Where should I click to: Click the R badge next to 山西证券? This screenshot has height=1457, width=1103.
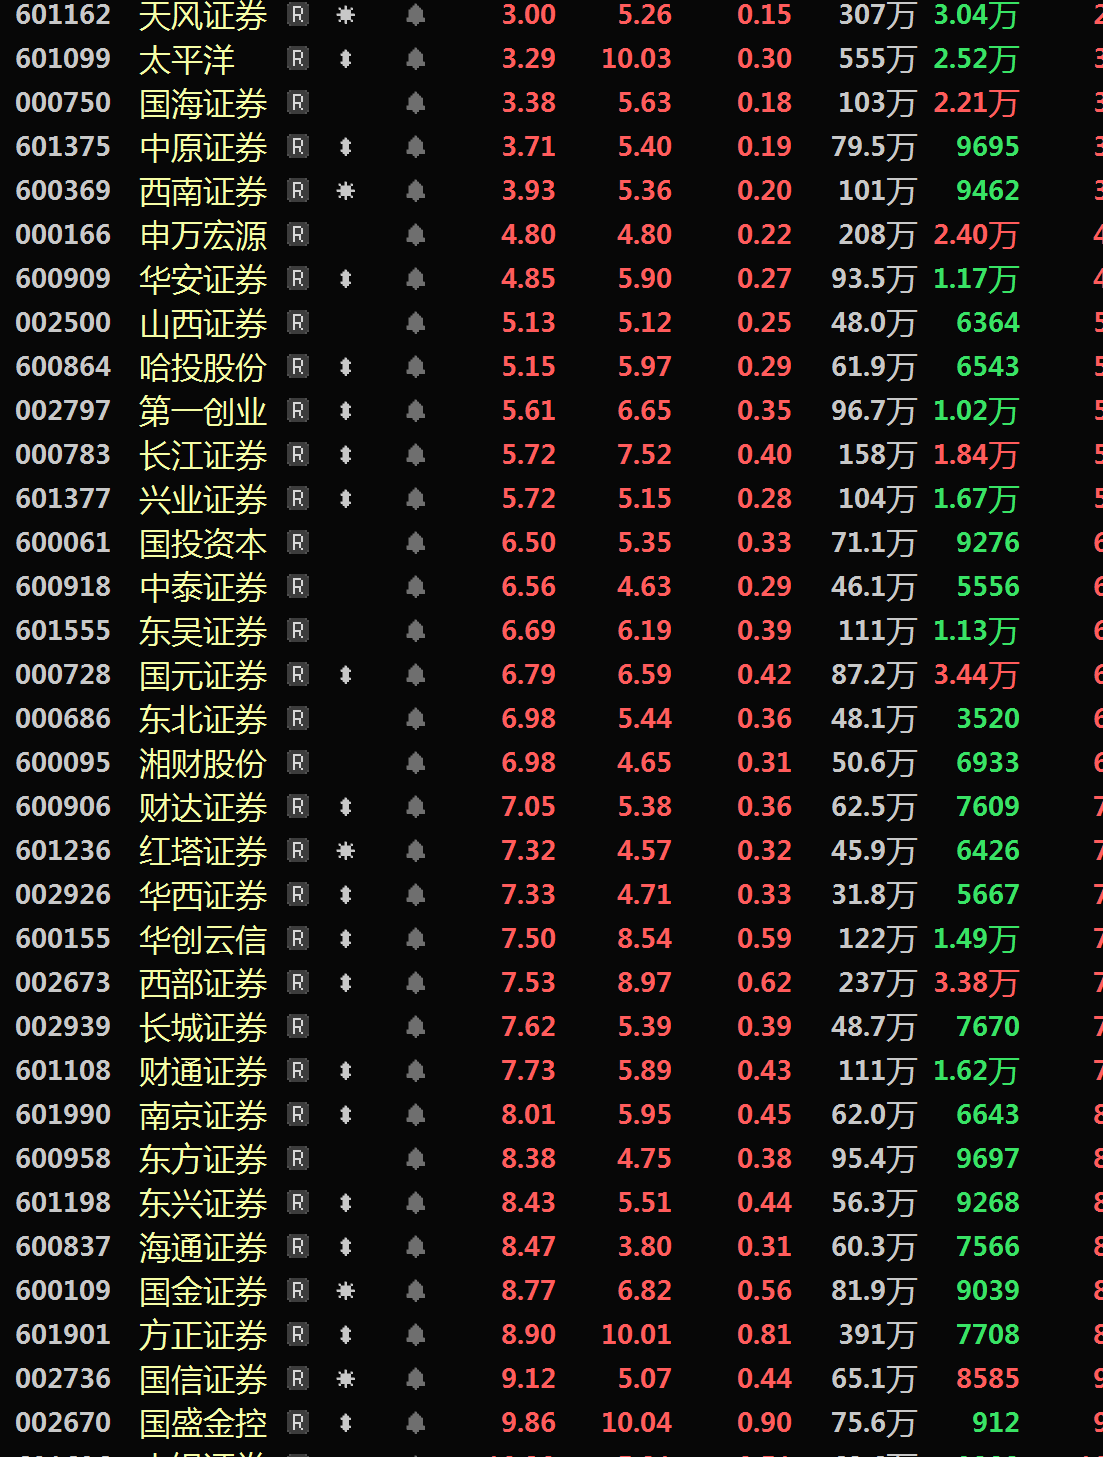tap(298, 323)
